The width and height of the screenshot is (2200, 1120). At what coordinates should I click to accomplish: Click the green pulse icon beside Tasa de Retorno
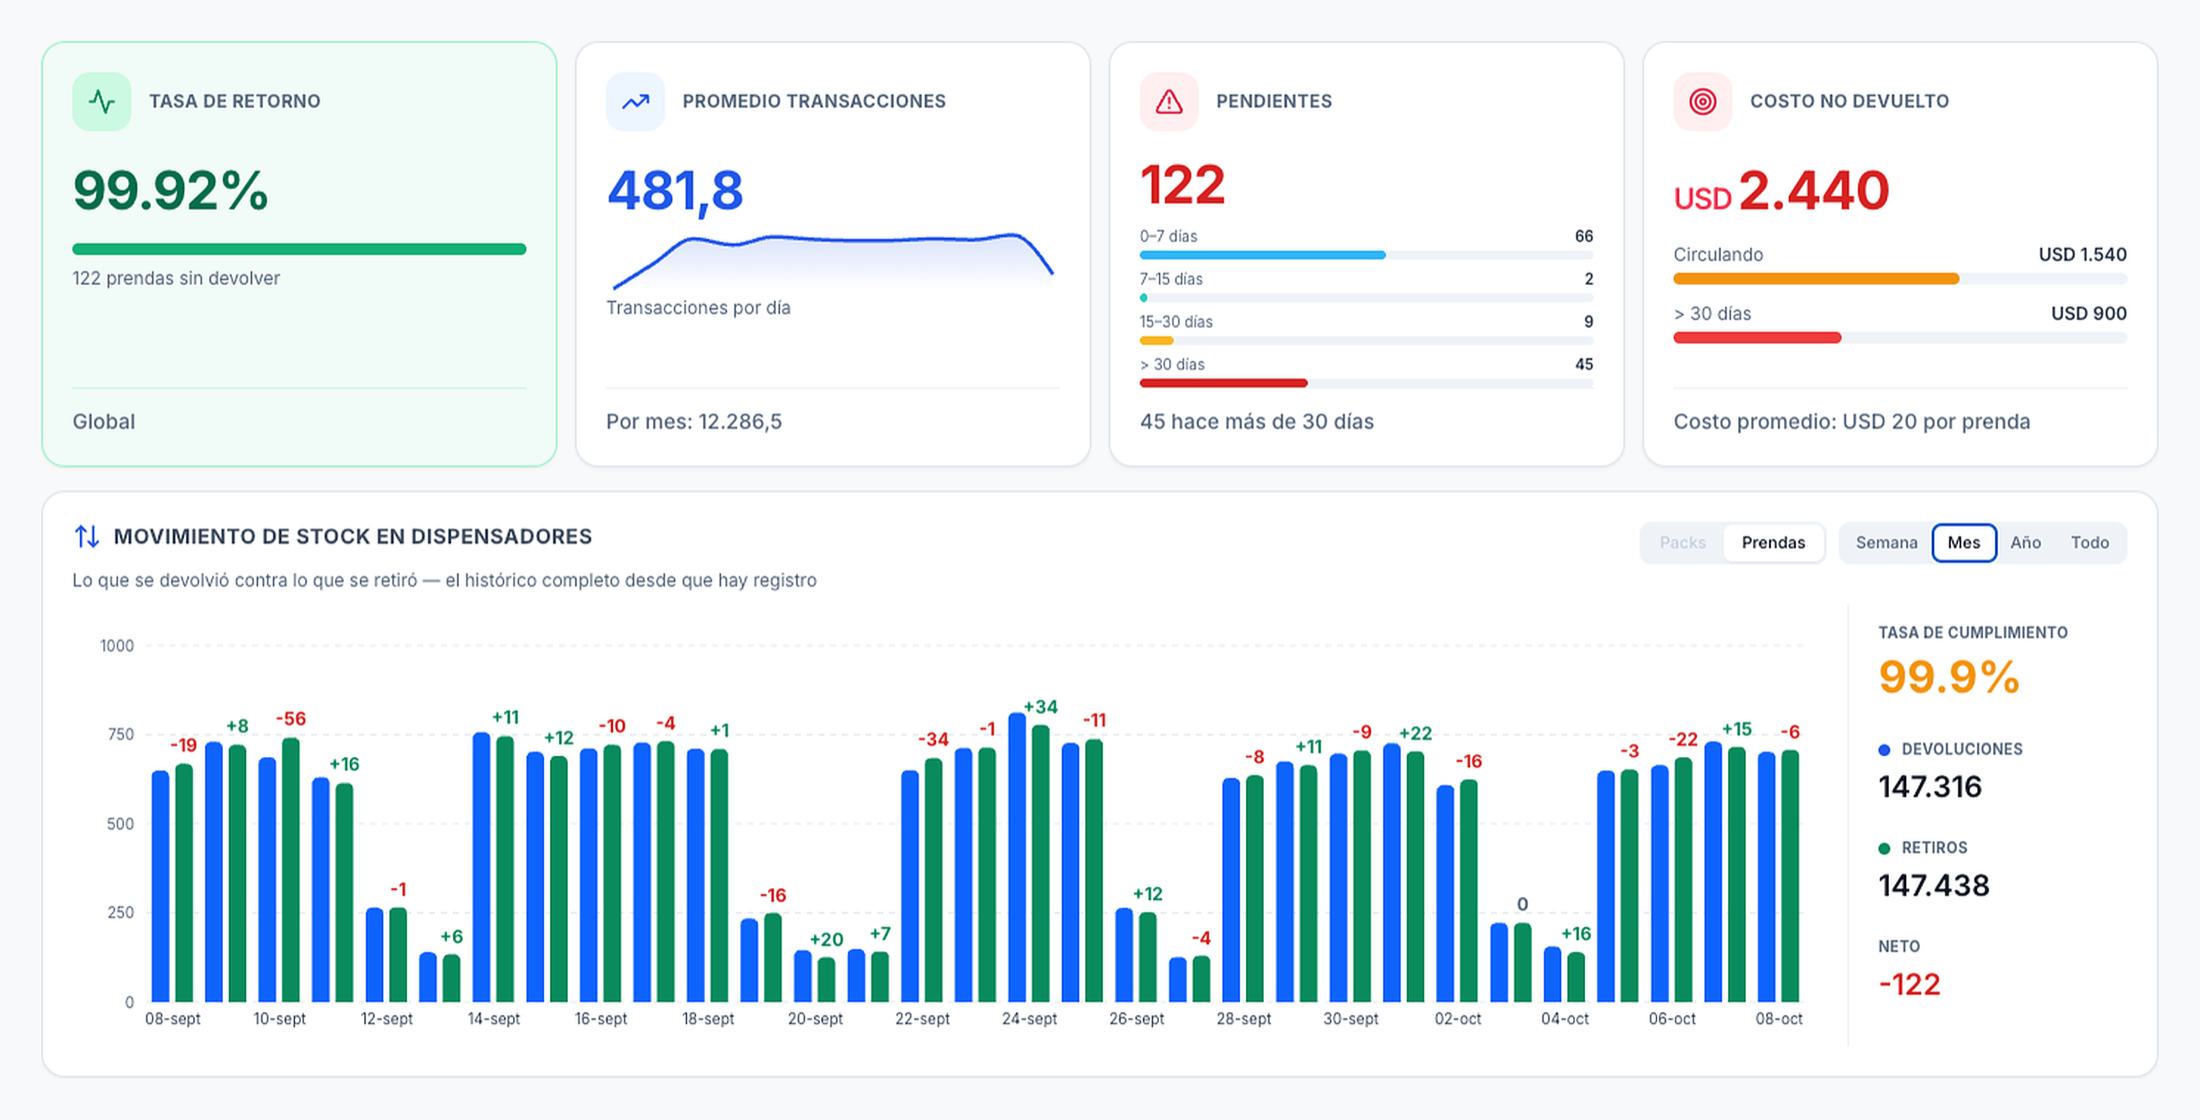pyautogui.click(x=102, y=101)
